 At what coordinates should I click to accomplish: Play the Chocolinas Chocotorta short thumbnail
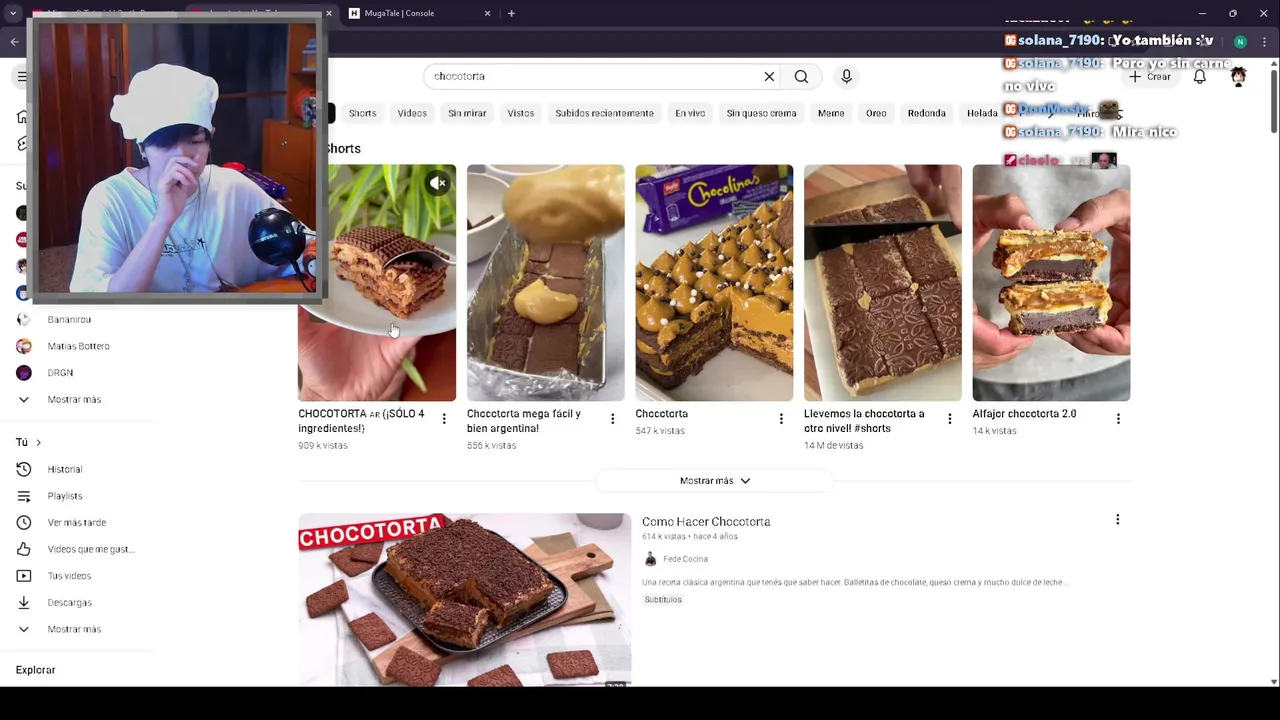coord(714,283)
